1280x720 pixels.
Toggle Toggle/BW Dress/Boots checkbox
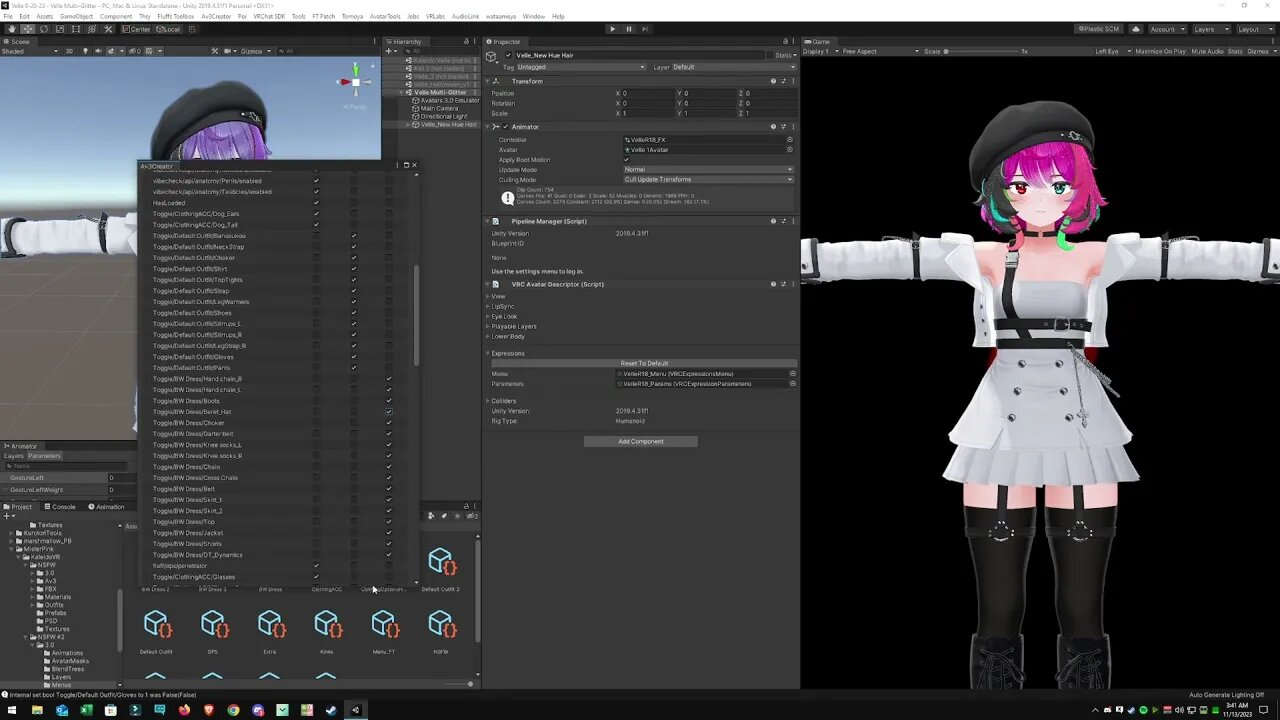(389, 401)
